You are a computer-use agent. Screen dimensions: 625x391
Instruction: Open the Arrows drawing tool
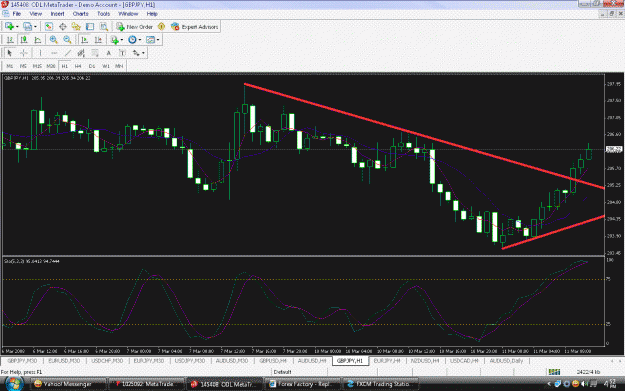pyautogui.click(x=136, y=53)
